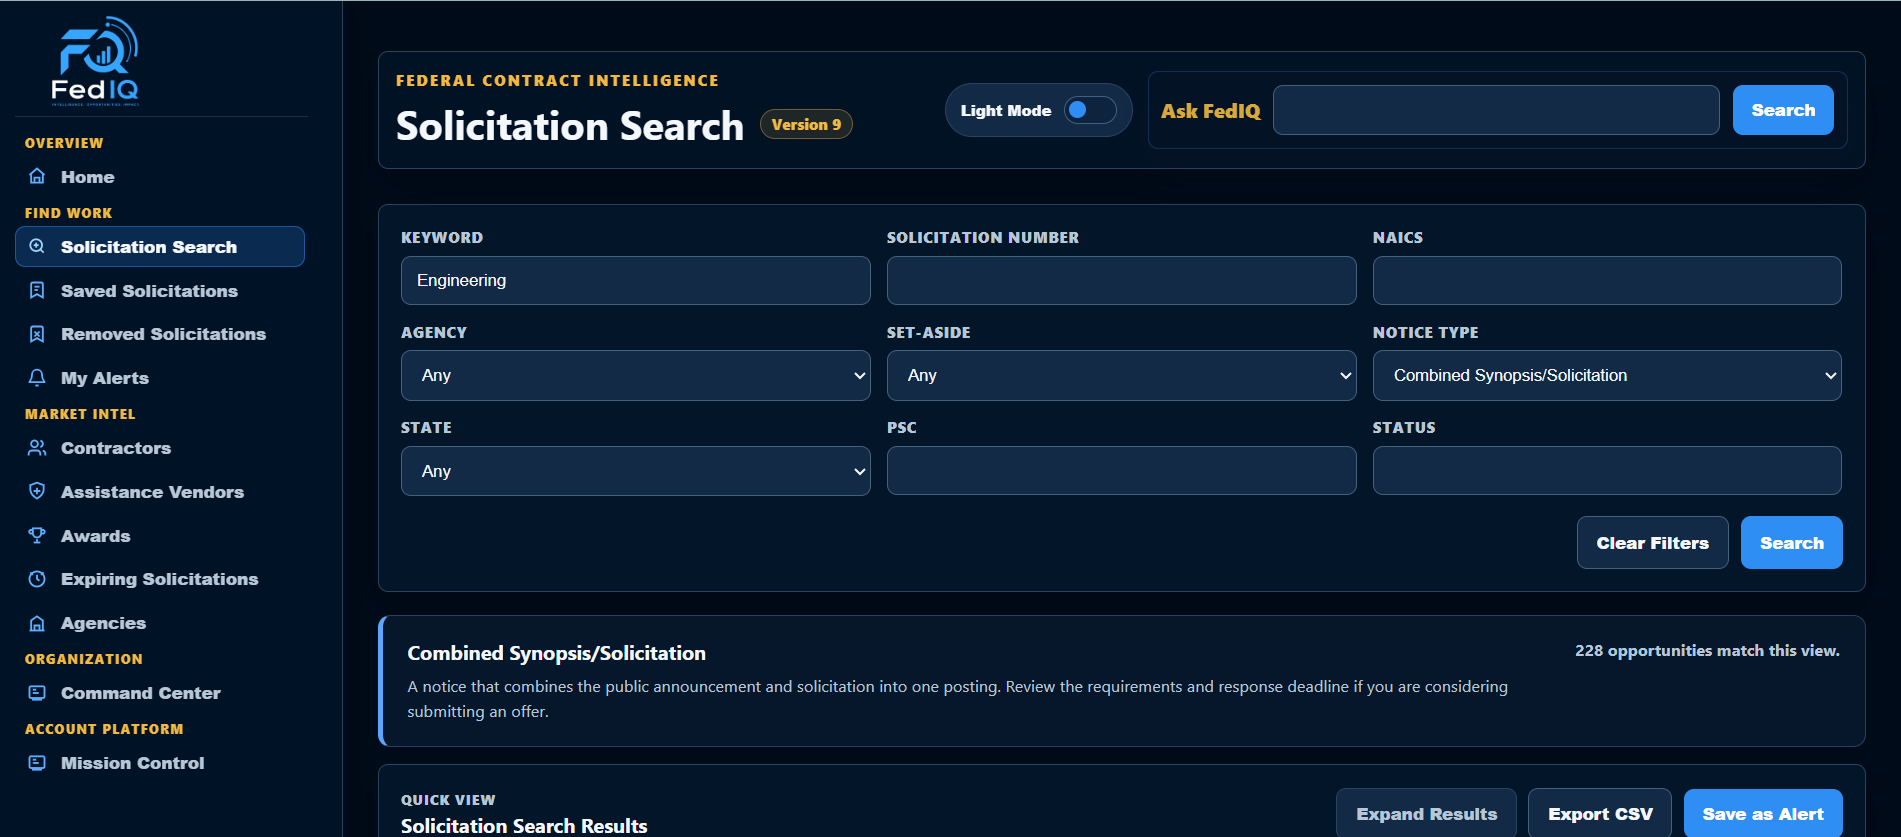Screen dimensions: 1901x837
Task: Click the Command Center panel icon
Action: pyautogui.click(x=37, y=693)
